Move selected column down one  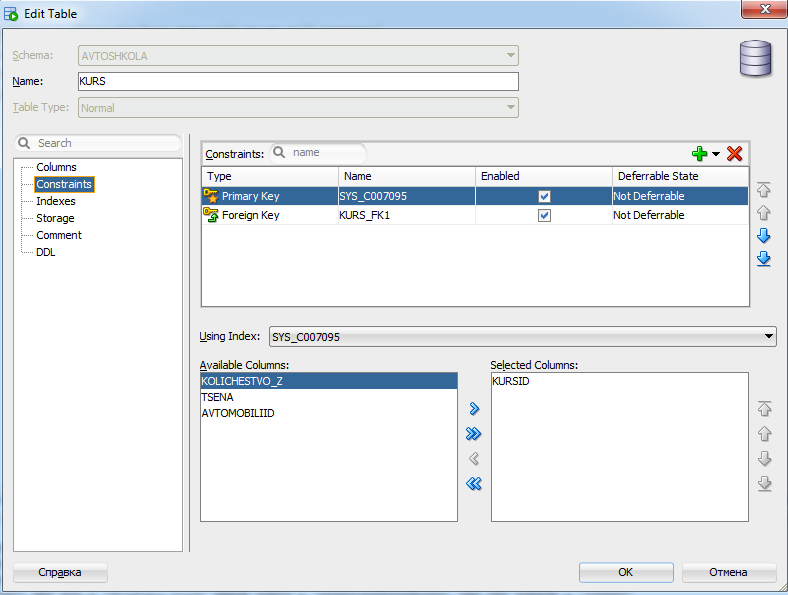point(764,458)
